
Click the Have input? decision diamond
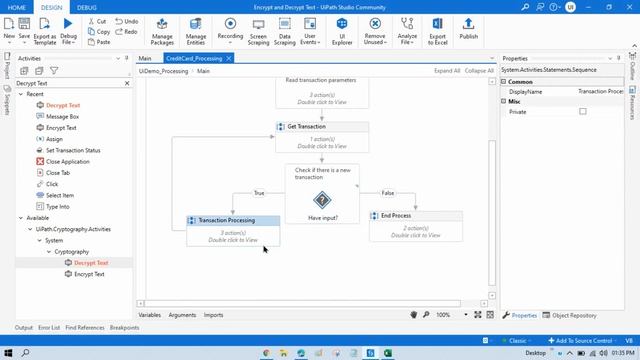322,200
